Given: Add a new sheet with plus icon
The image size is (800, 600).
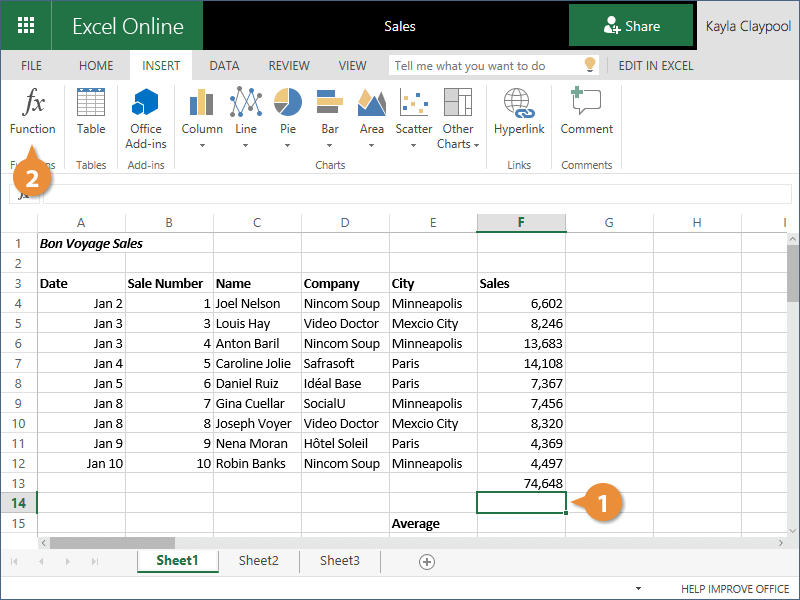Looking at the screenshot, I should tap(427, 562).
